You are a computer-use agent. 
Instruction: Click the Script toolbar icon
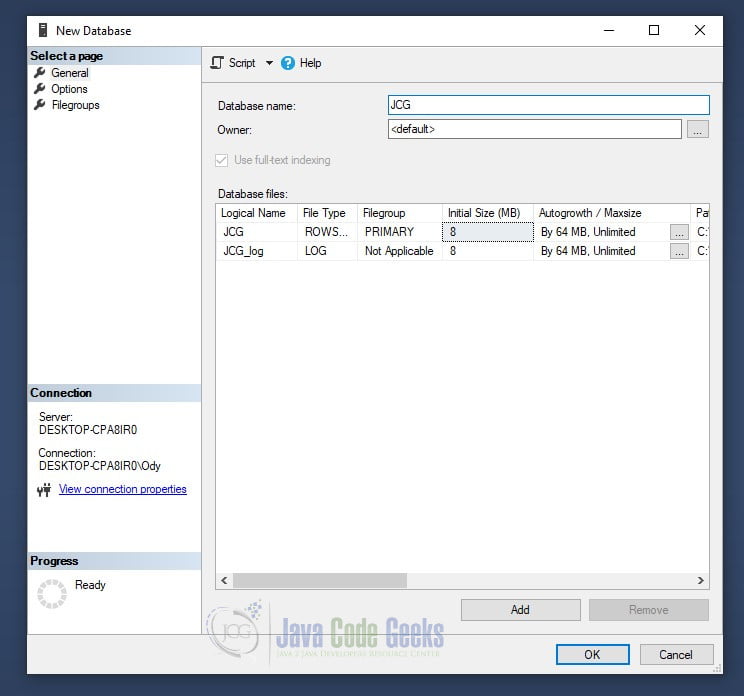point(217,63)
